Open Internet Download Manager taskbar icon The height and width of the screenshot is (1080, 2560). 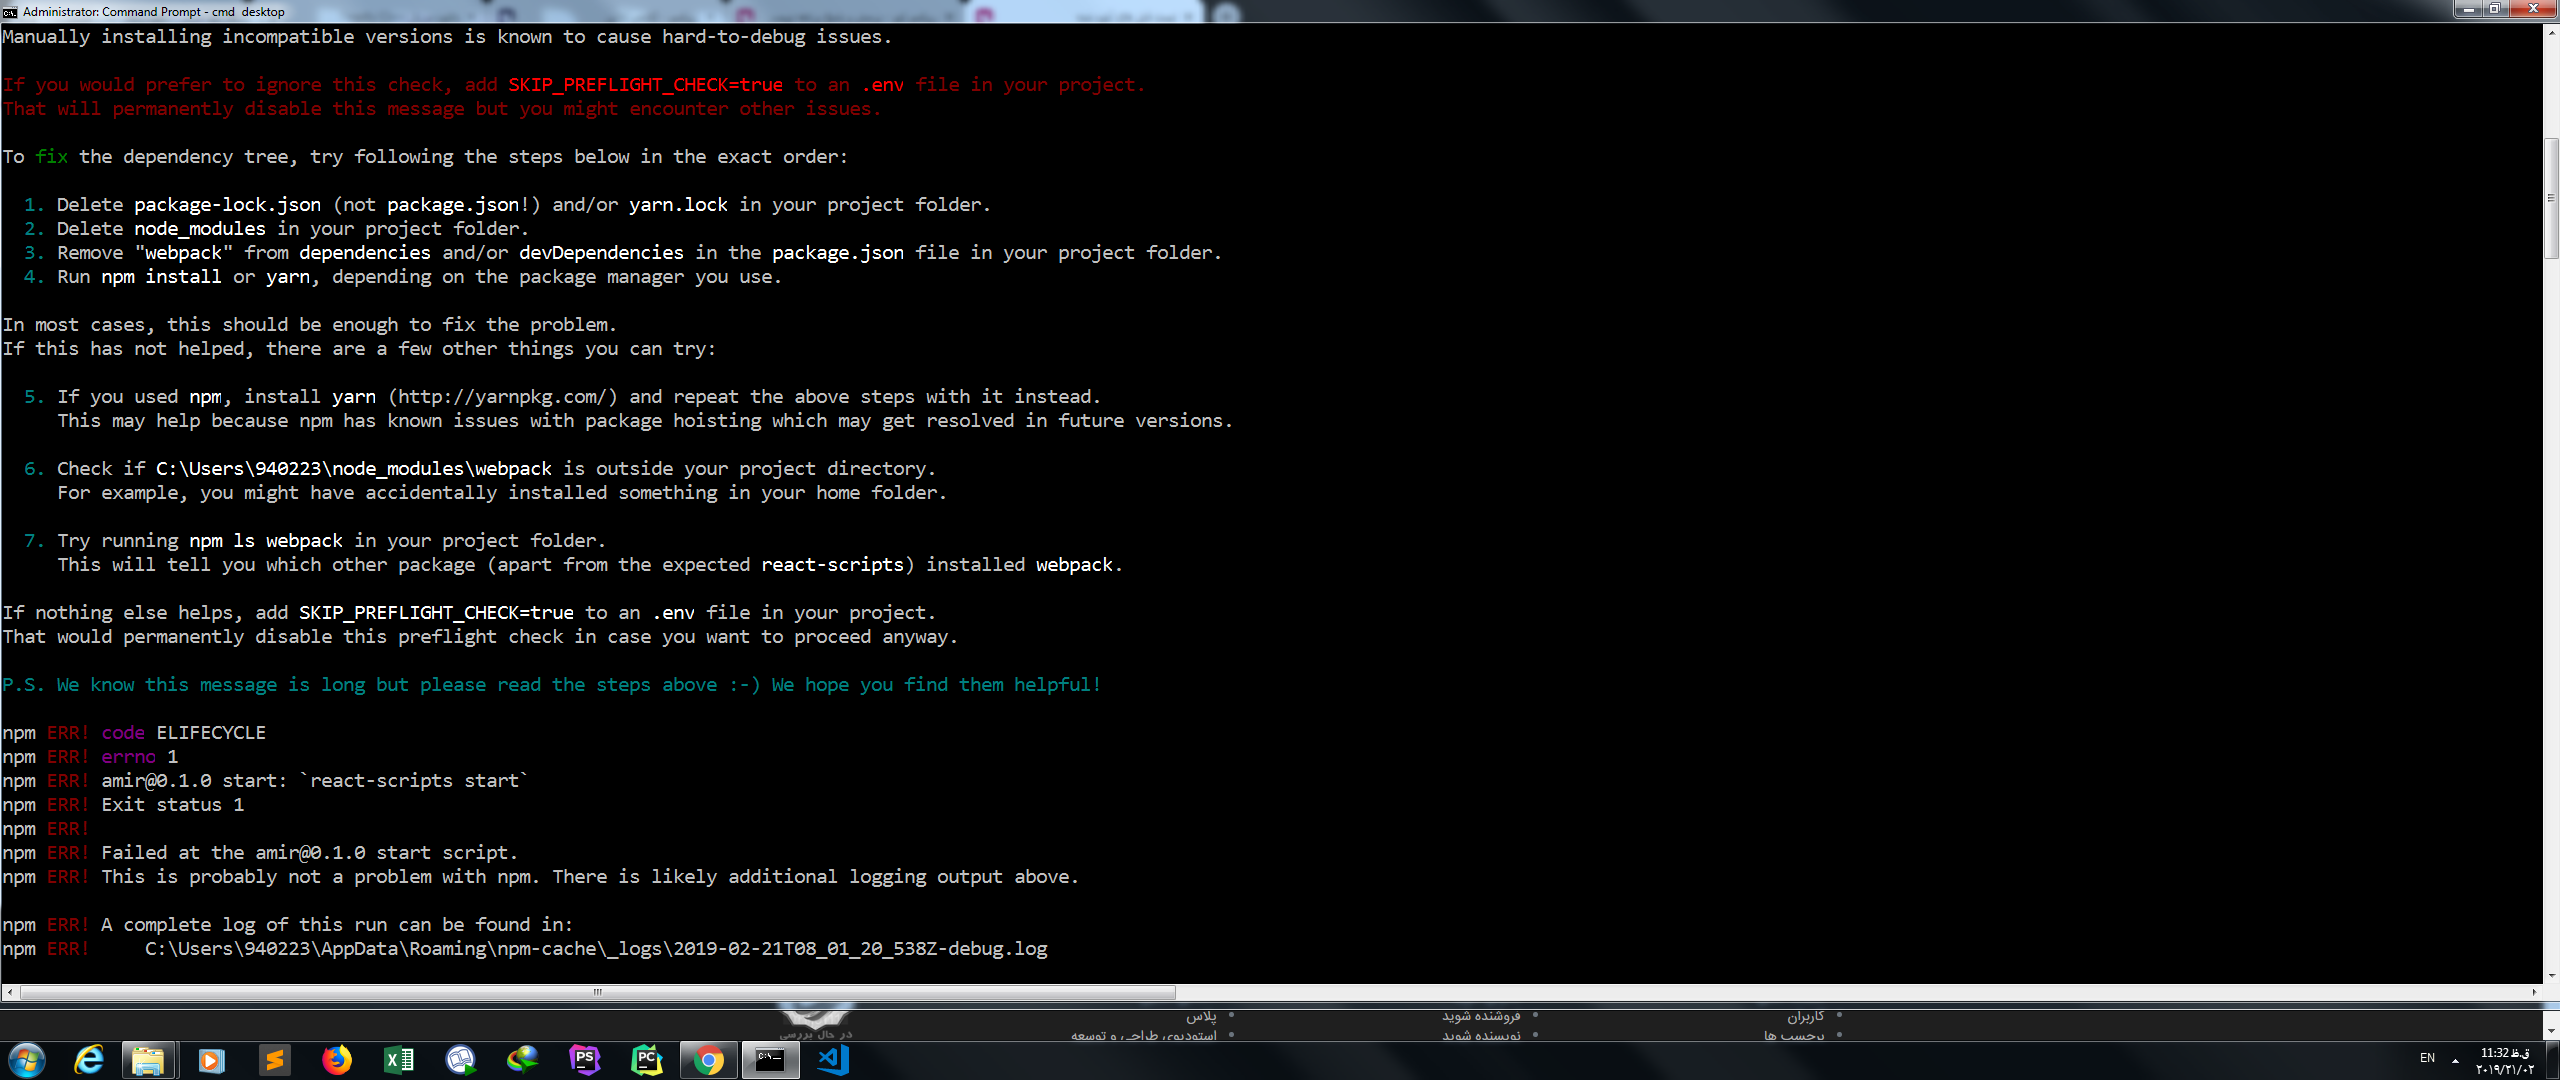pos(523,1060)
